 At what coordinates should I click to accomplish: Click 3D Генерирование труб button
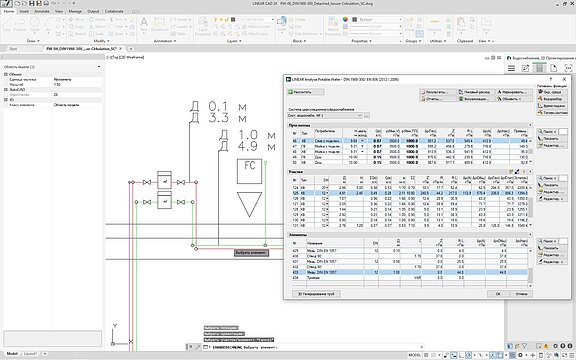tap(316, 294)
